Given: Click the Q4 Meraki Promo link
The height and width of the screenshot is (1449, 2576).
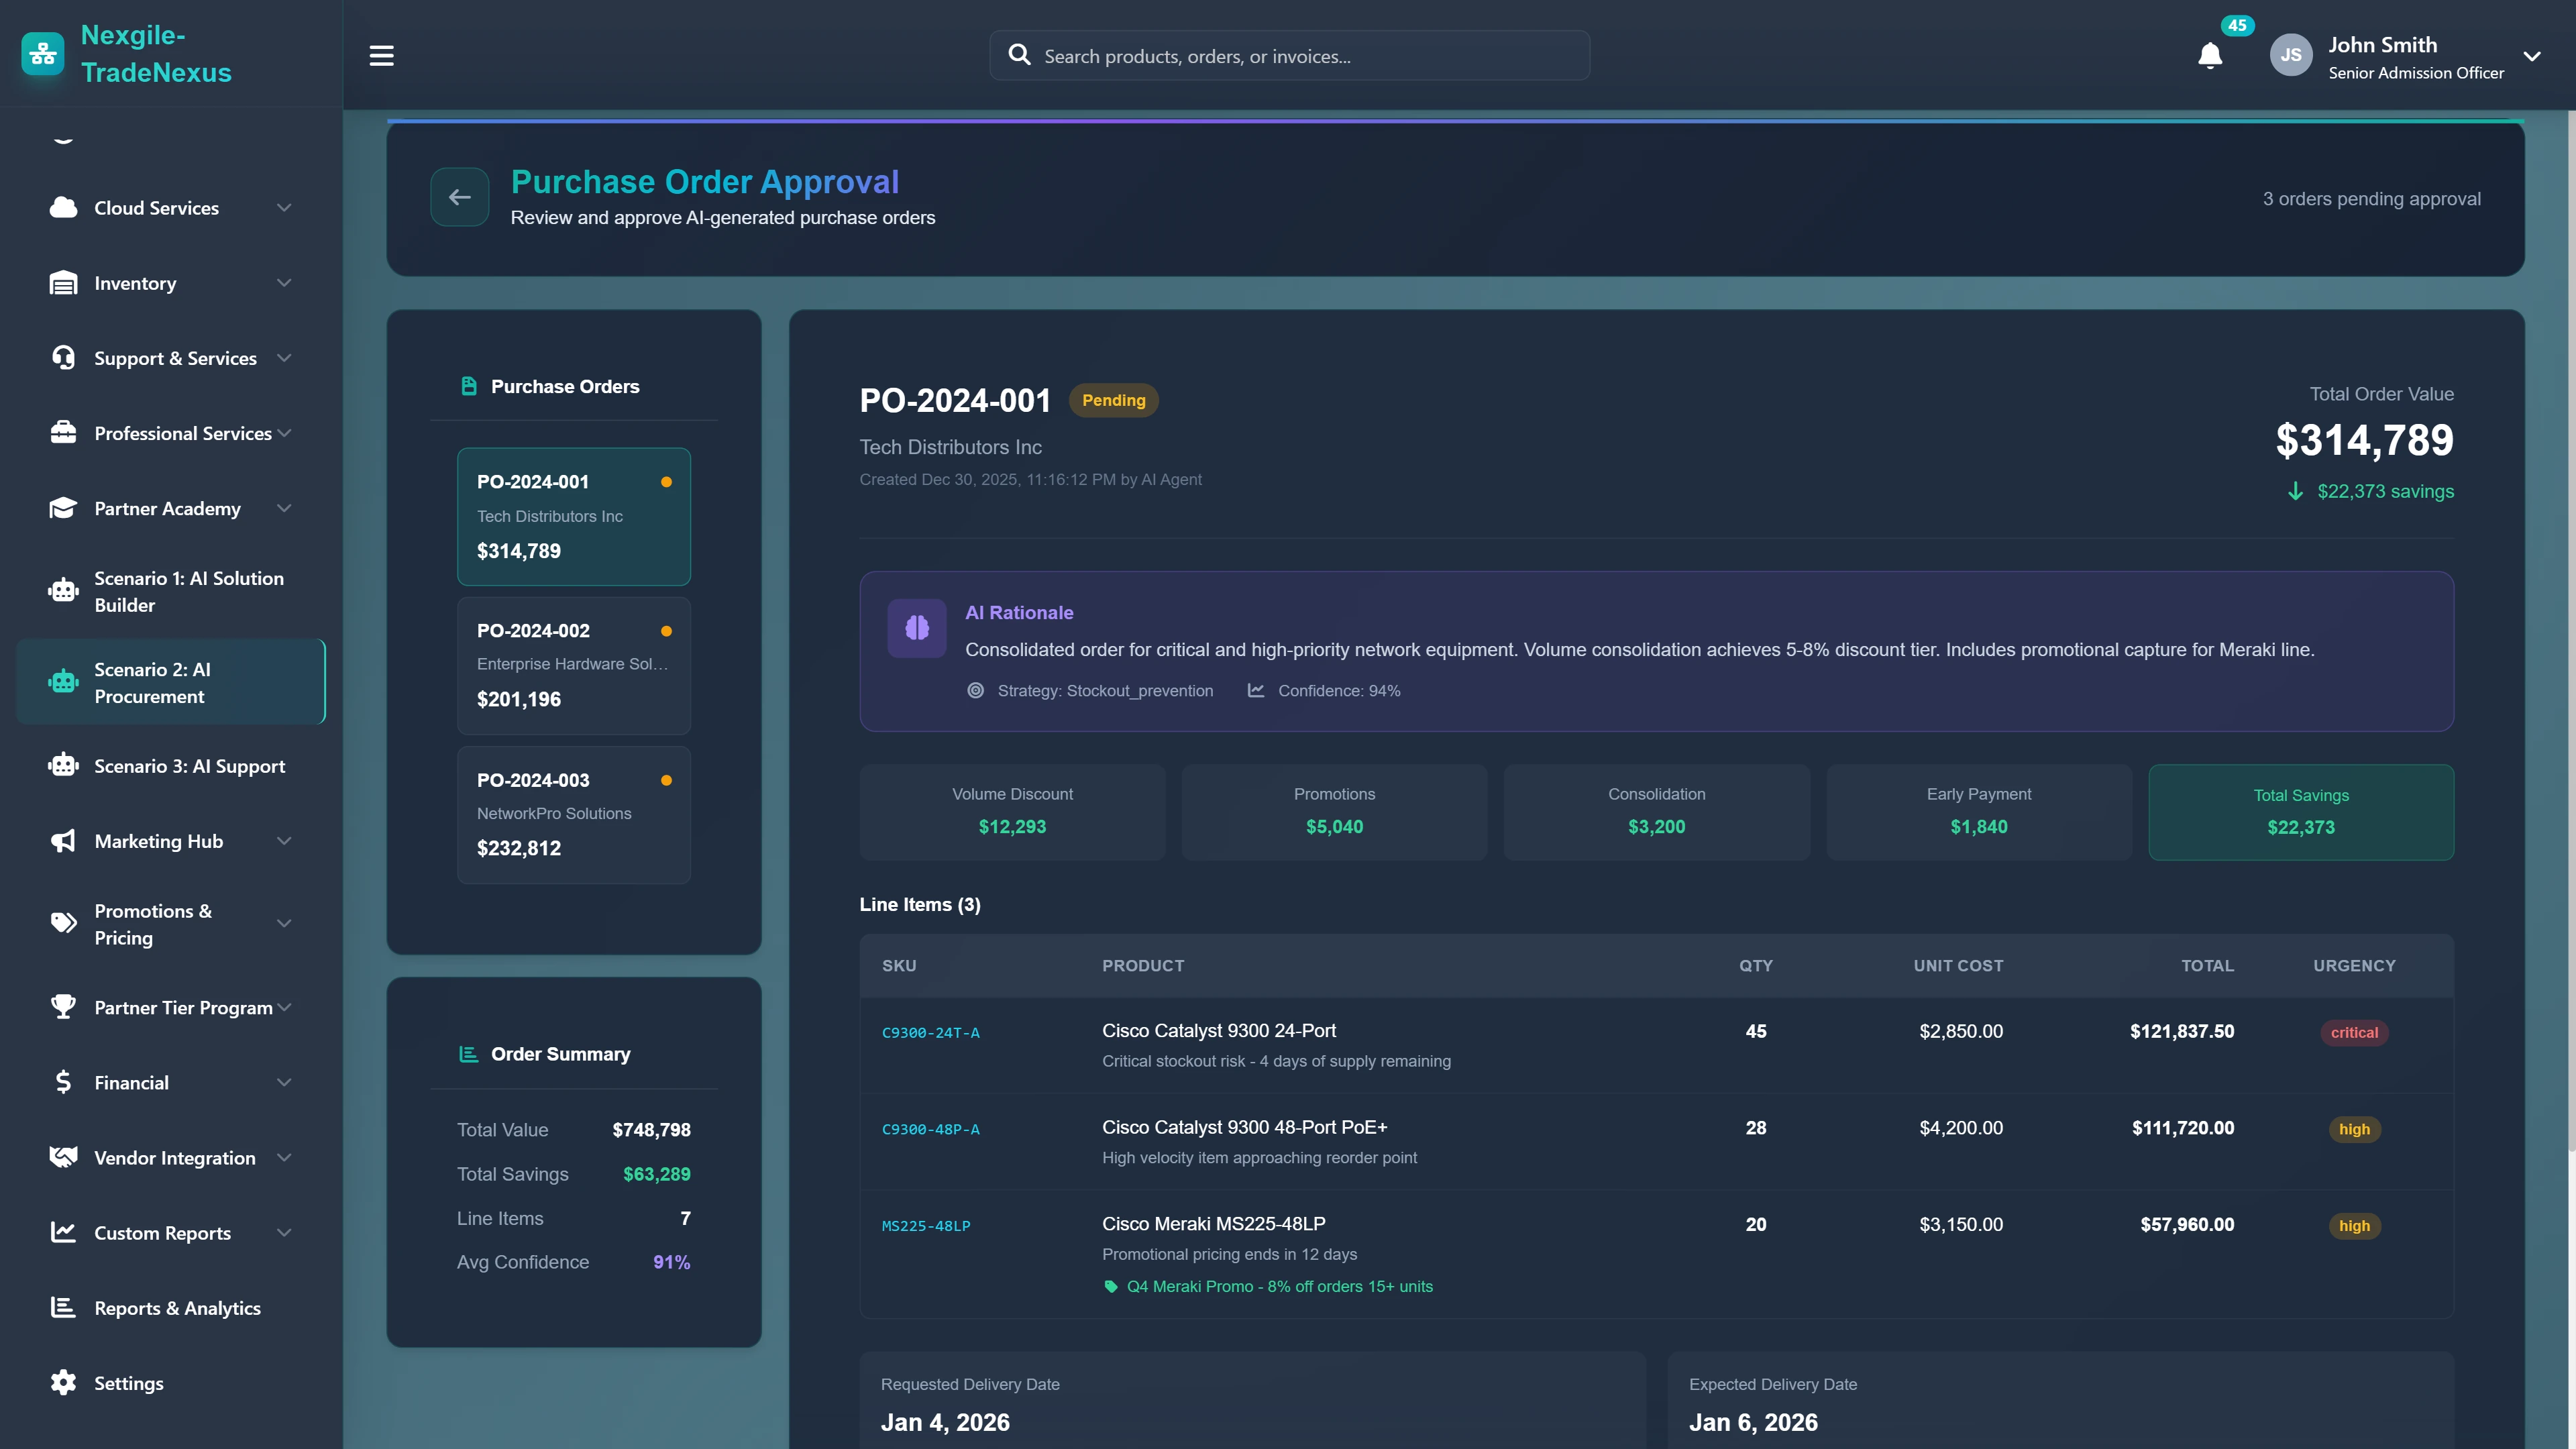Looking at the screenshot, I should coord(1280,1287).
